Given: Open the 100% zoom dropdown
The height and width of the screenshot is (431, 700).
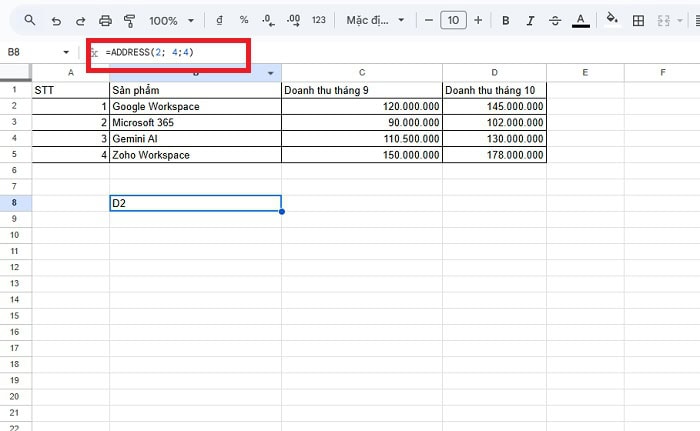Looking at the screenshot, I should coord(171,21).
